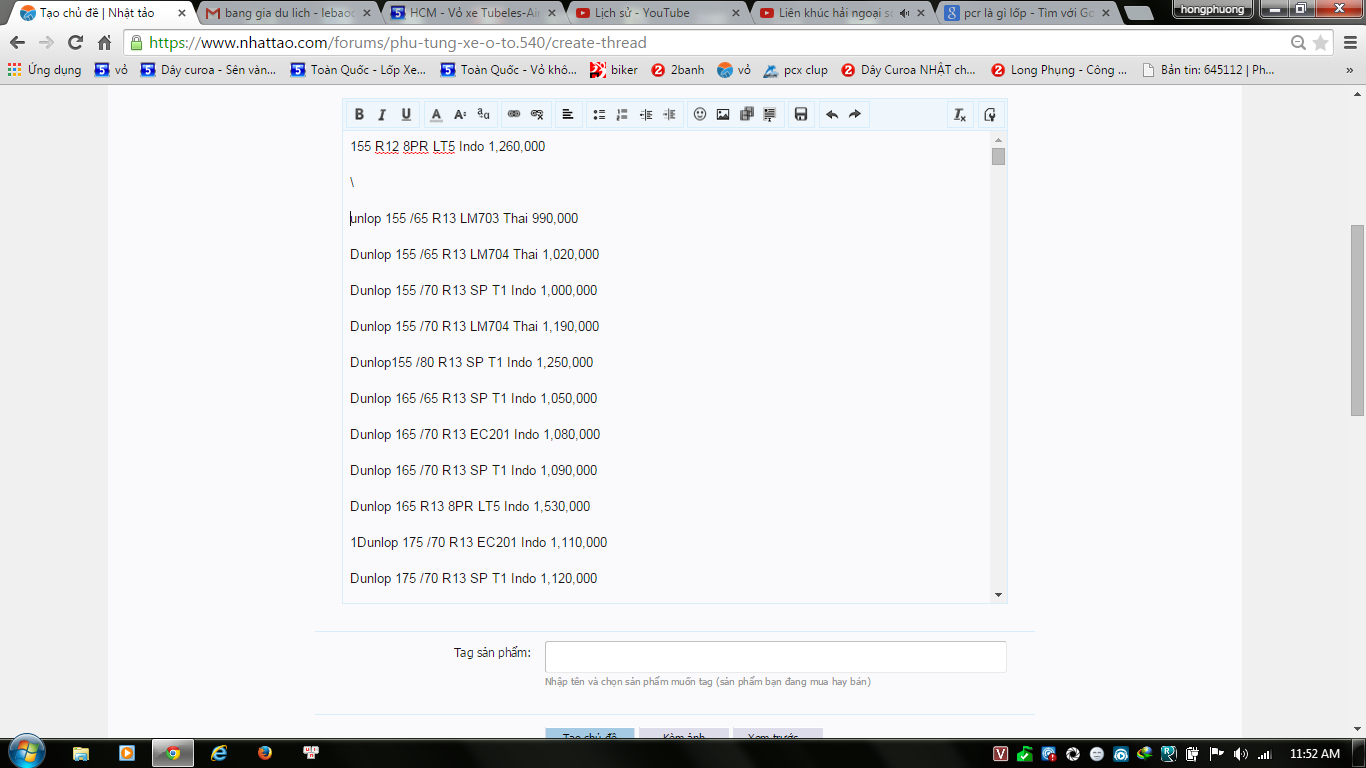The height and width of the screenshot is (768, 1366).
Task: Open the zoom magnifier icon in address bar
Action: (1298, 43)
